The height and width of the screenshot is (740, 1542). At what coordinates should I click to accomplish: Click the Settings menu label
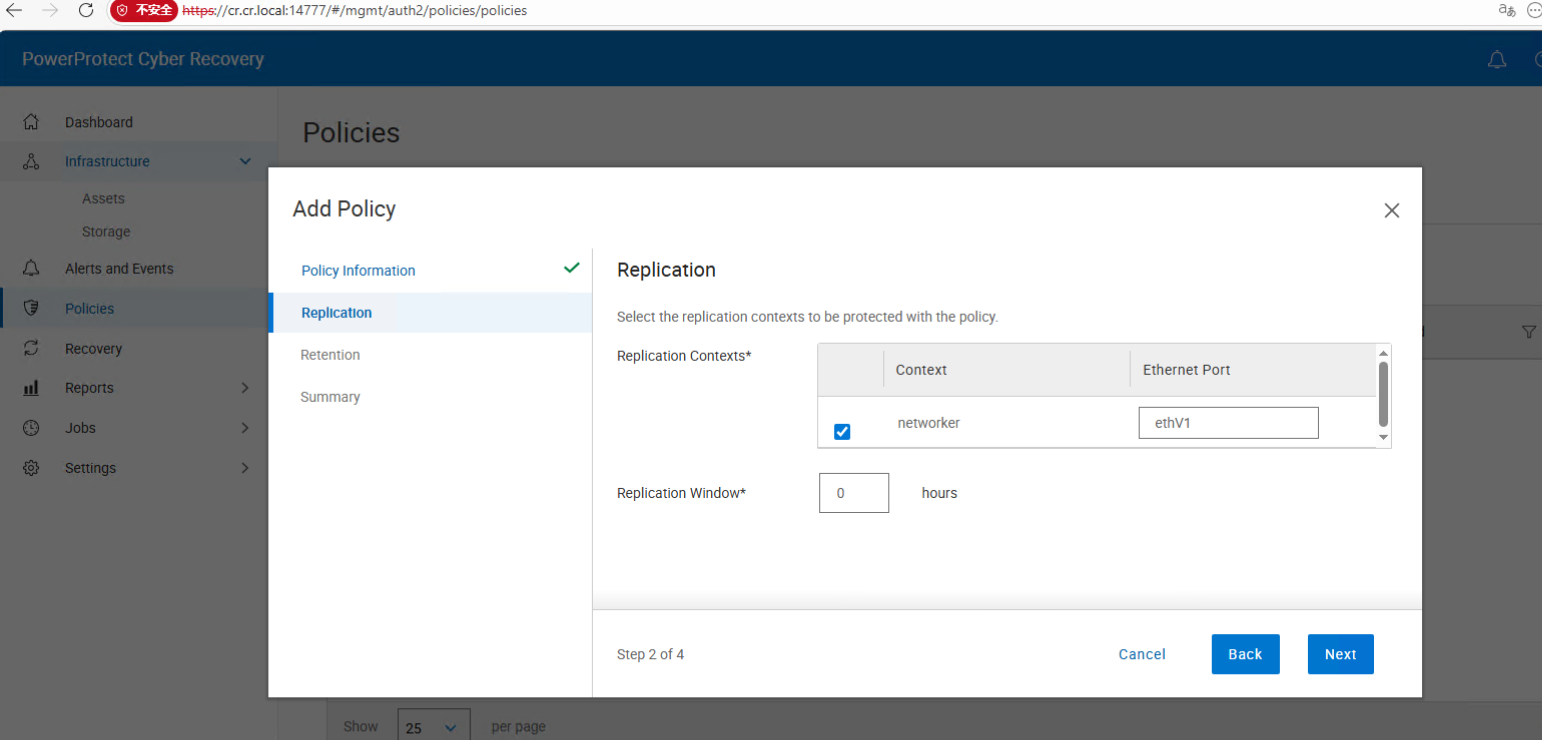(x=90, y=468)
